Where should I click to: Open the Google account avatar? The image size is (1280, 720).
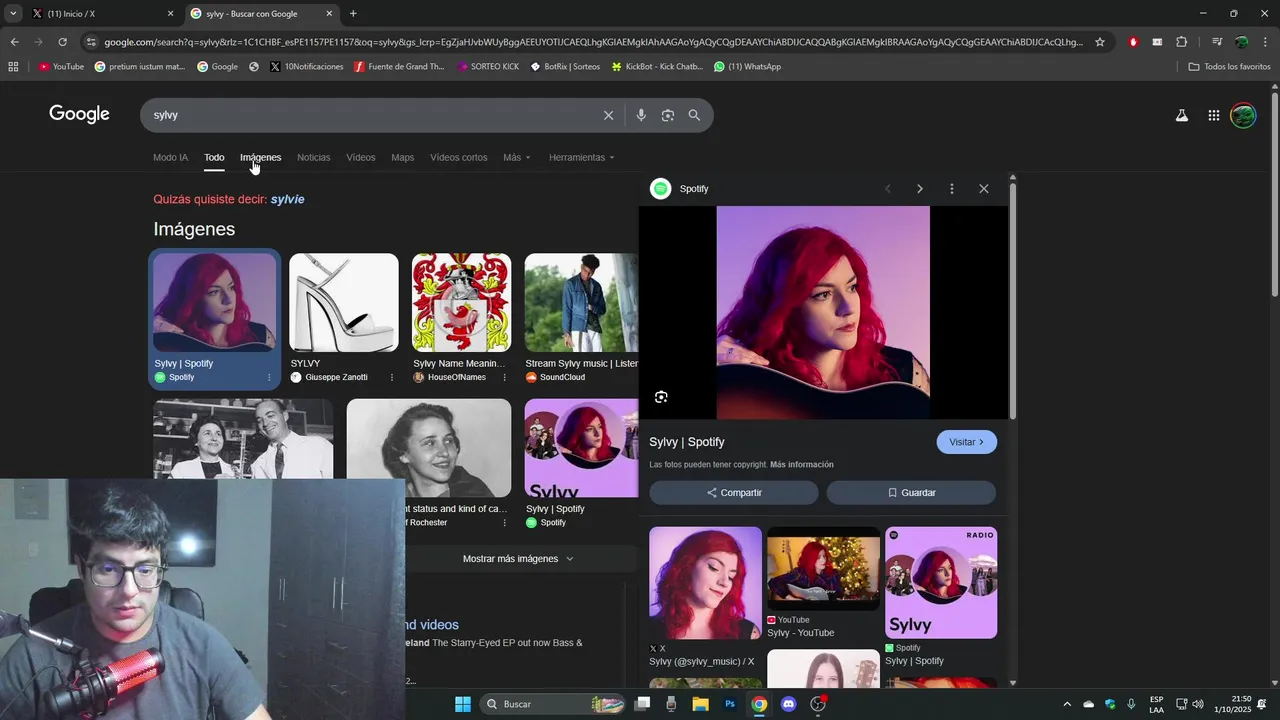pyautogui.click(x=1243, y=115)
